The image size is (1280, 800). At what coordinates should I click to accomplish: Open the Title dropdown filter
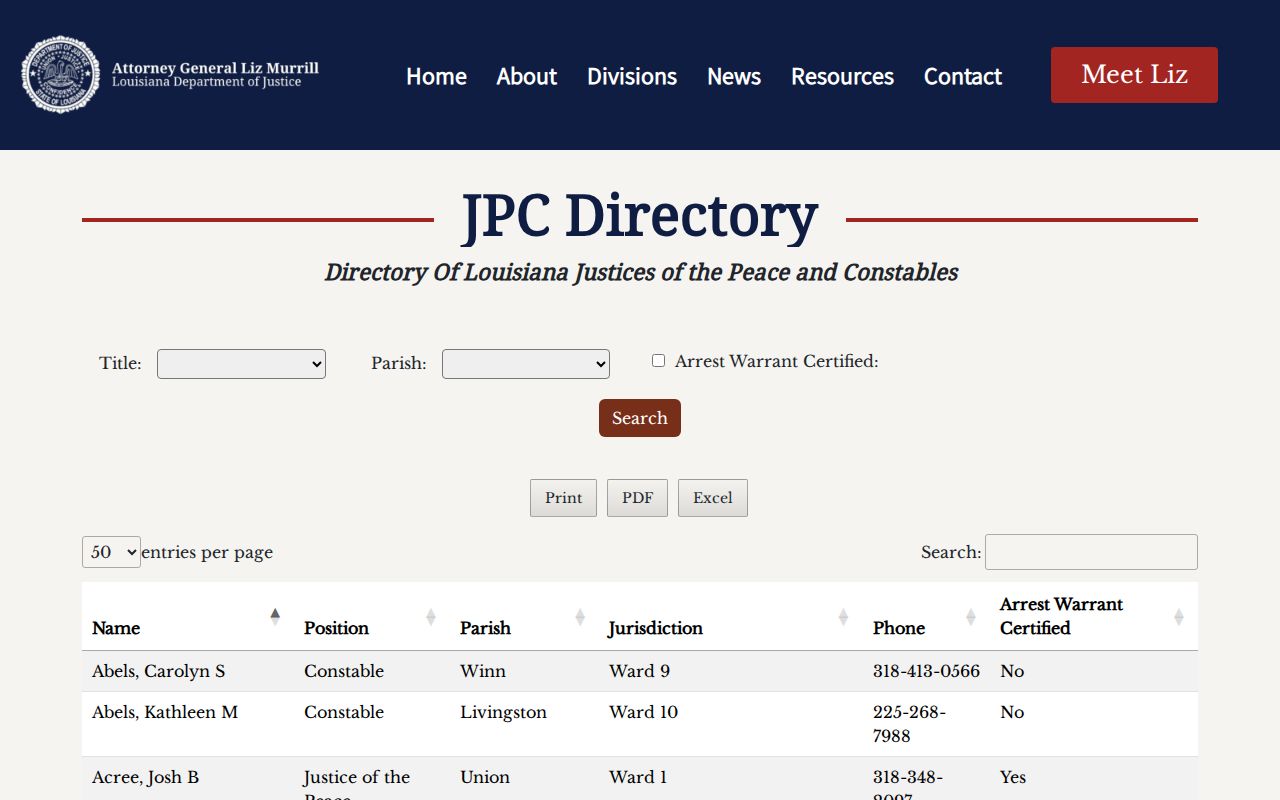pyautogui.click(x=241, y=364)
